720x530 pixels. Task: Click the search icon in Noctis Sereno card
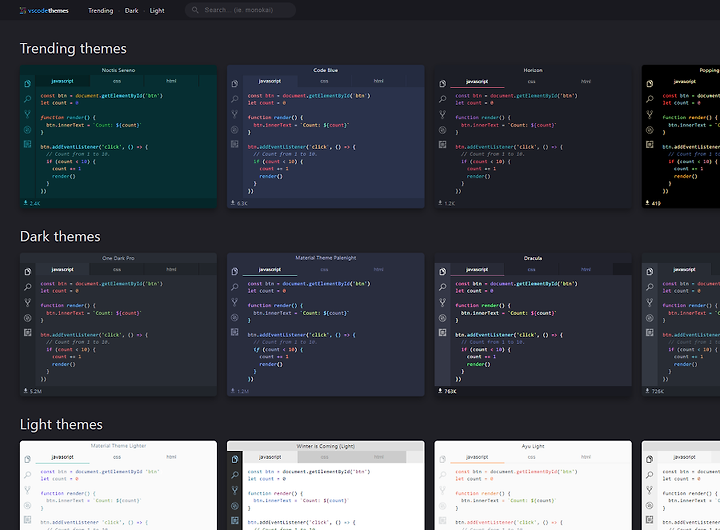(28, 99)
